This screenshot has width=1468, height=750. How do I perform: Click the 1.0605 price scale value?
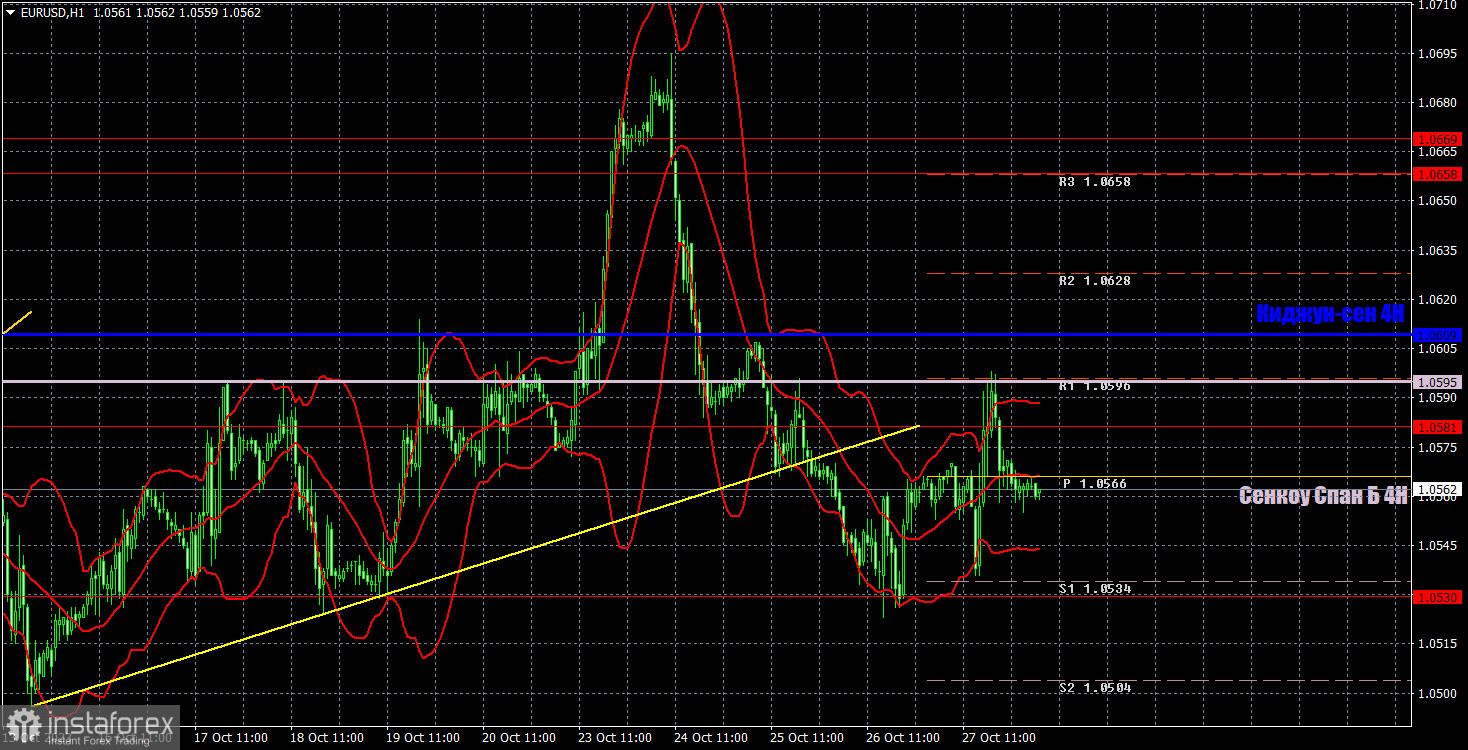tap(1439, 349)
